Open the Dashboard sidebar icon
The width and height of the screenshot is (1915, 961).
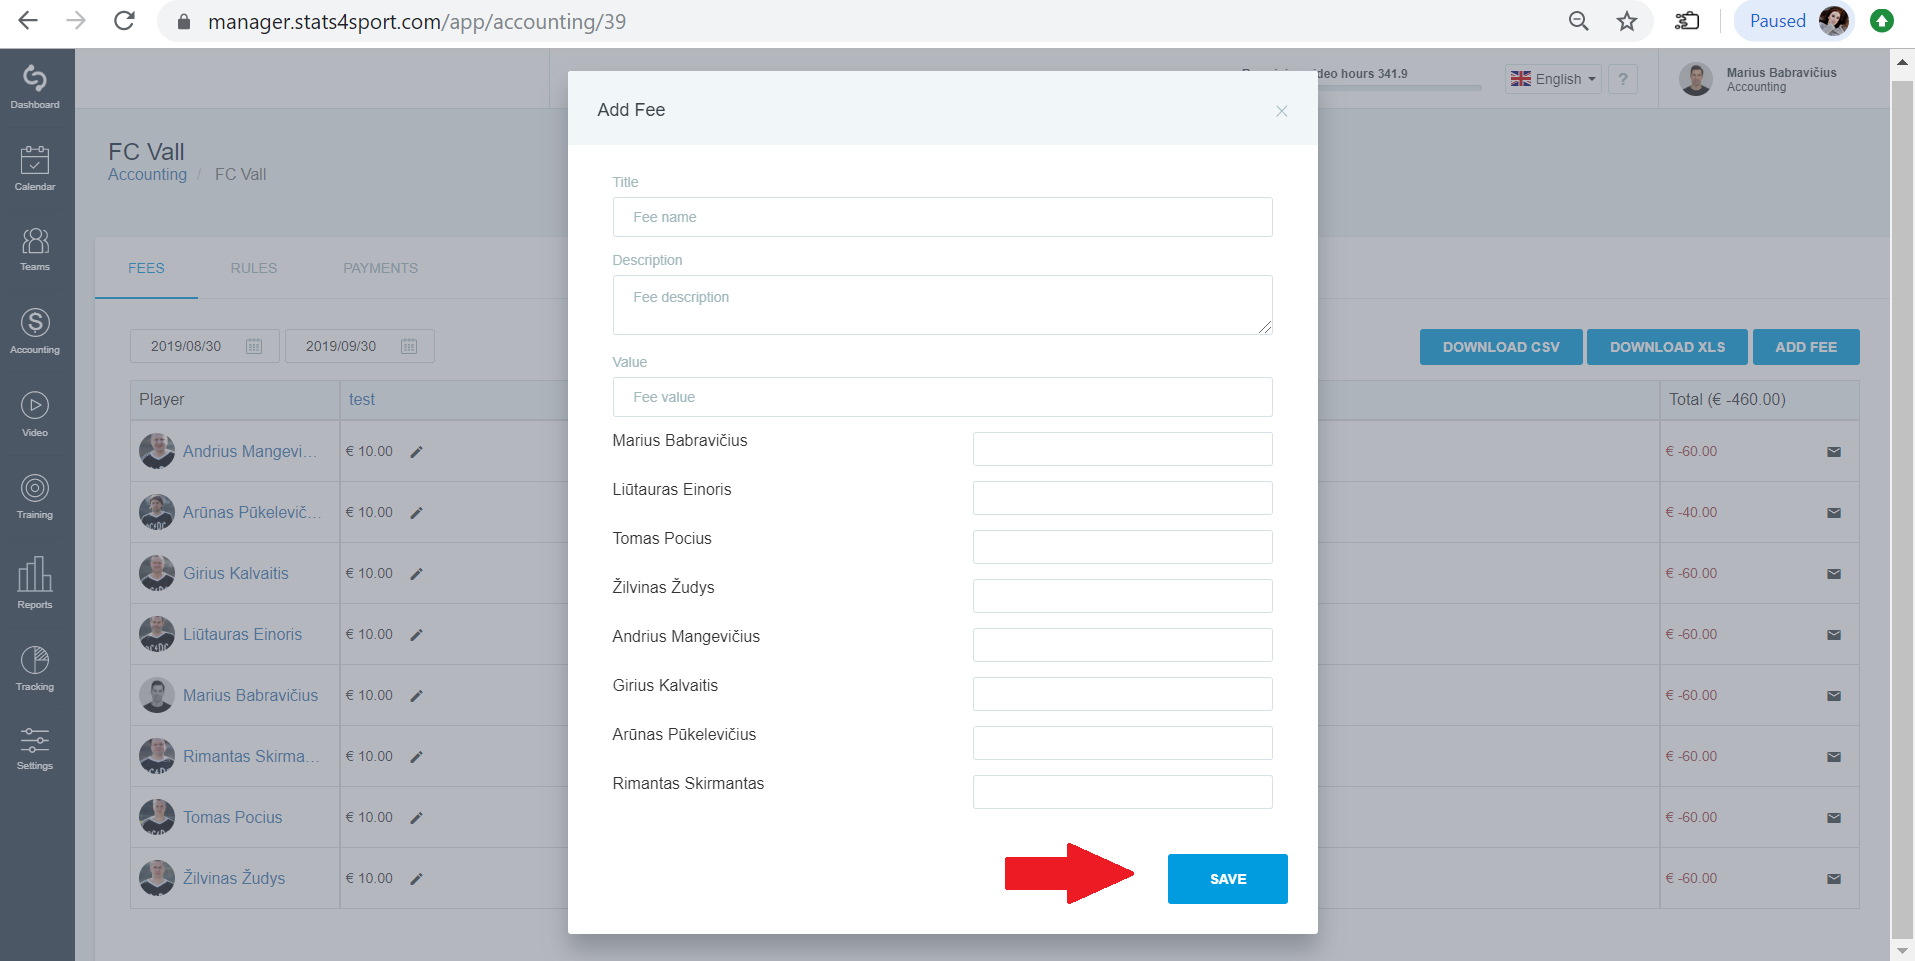[x=35, y=87]
